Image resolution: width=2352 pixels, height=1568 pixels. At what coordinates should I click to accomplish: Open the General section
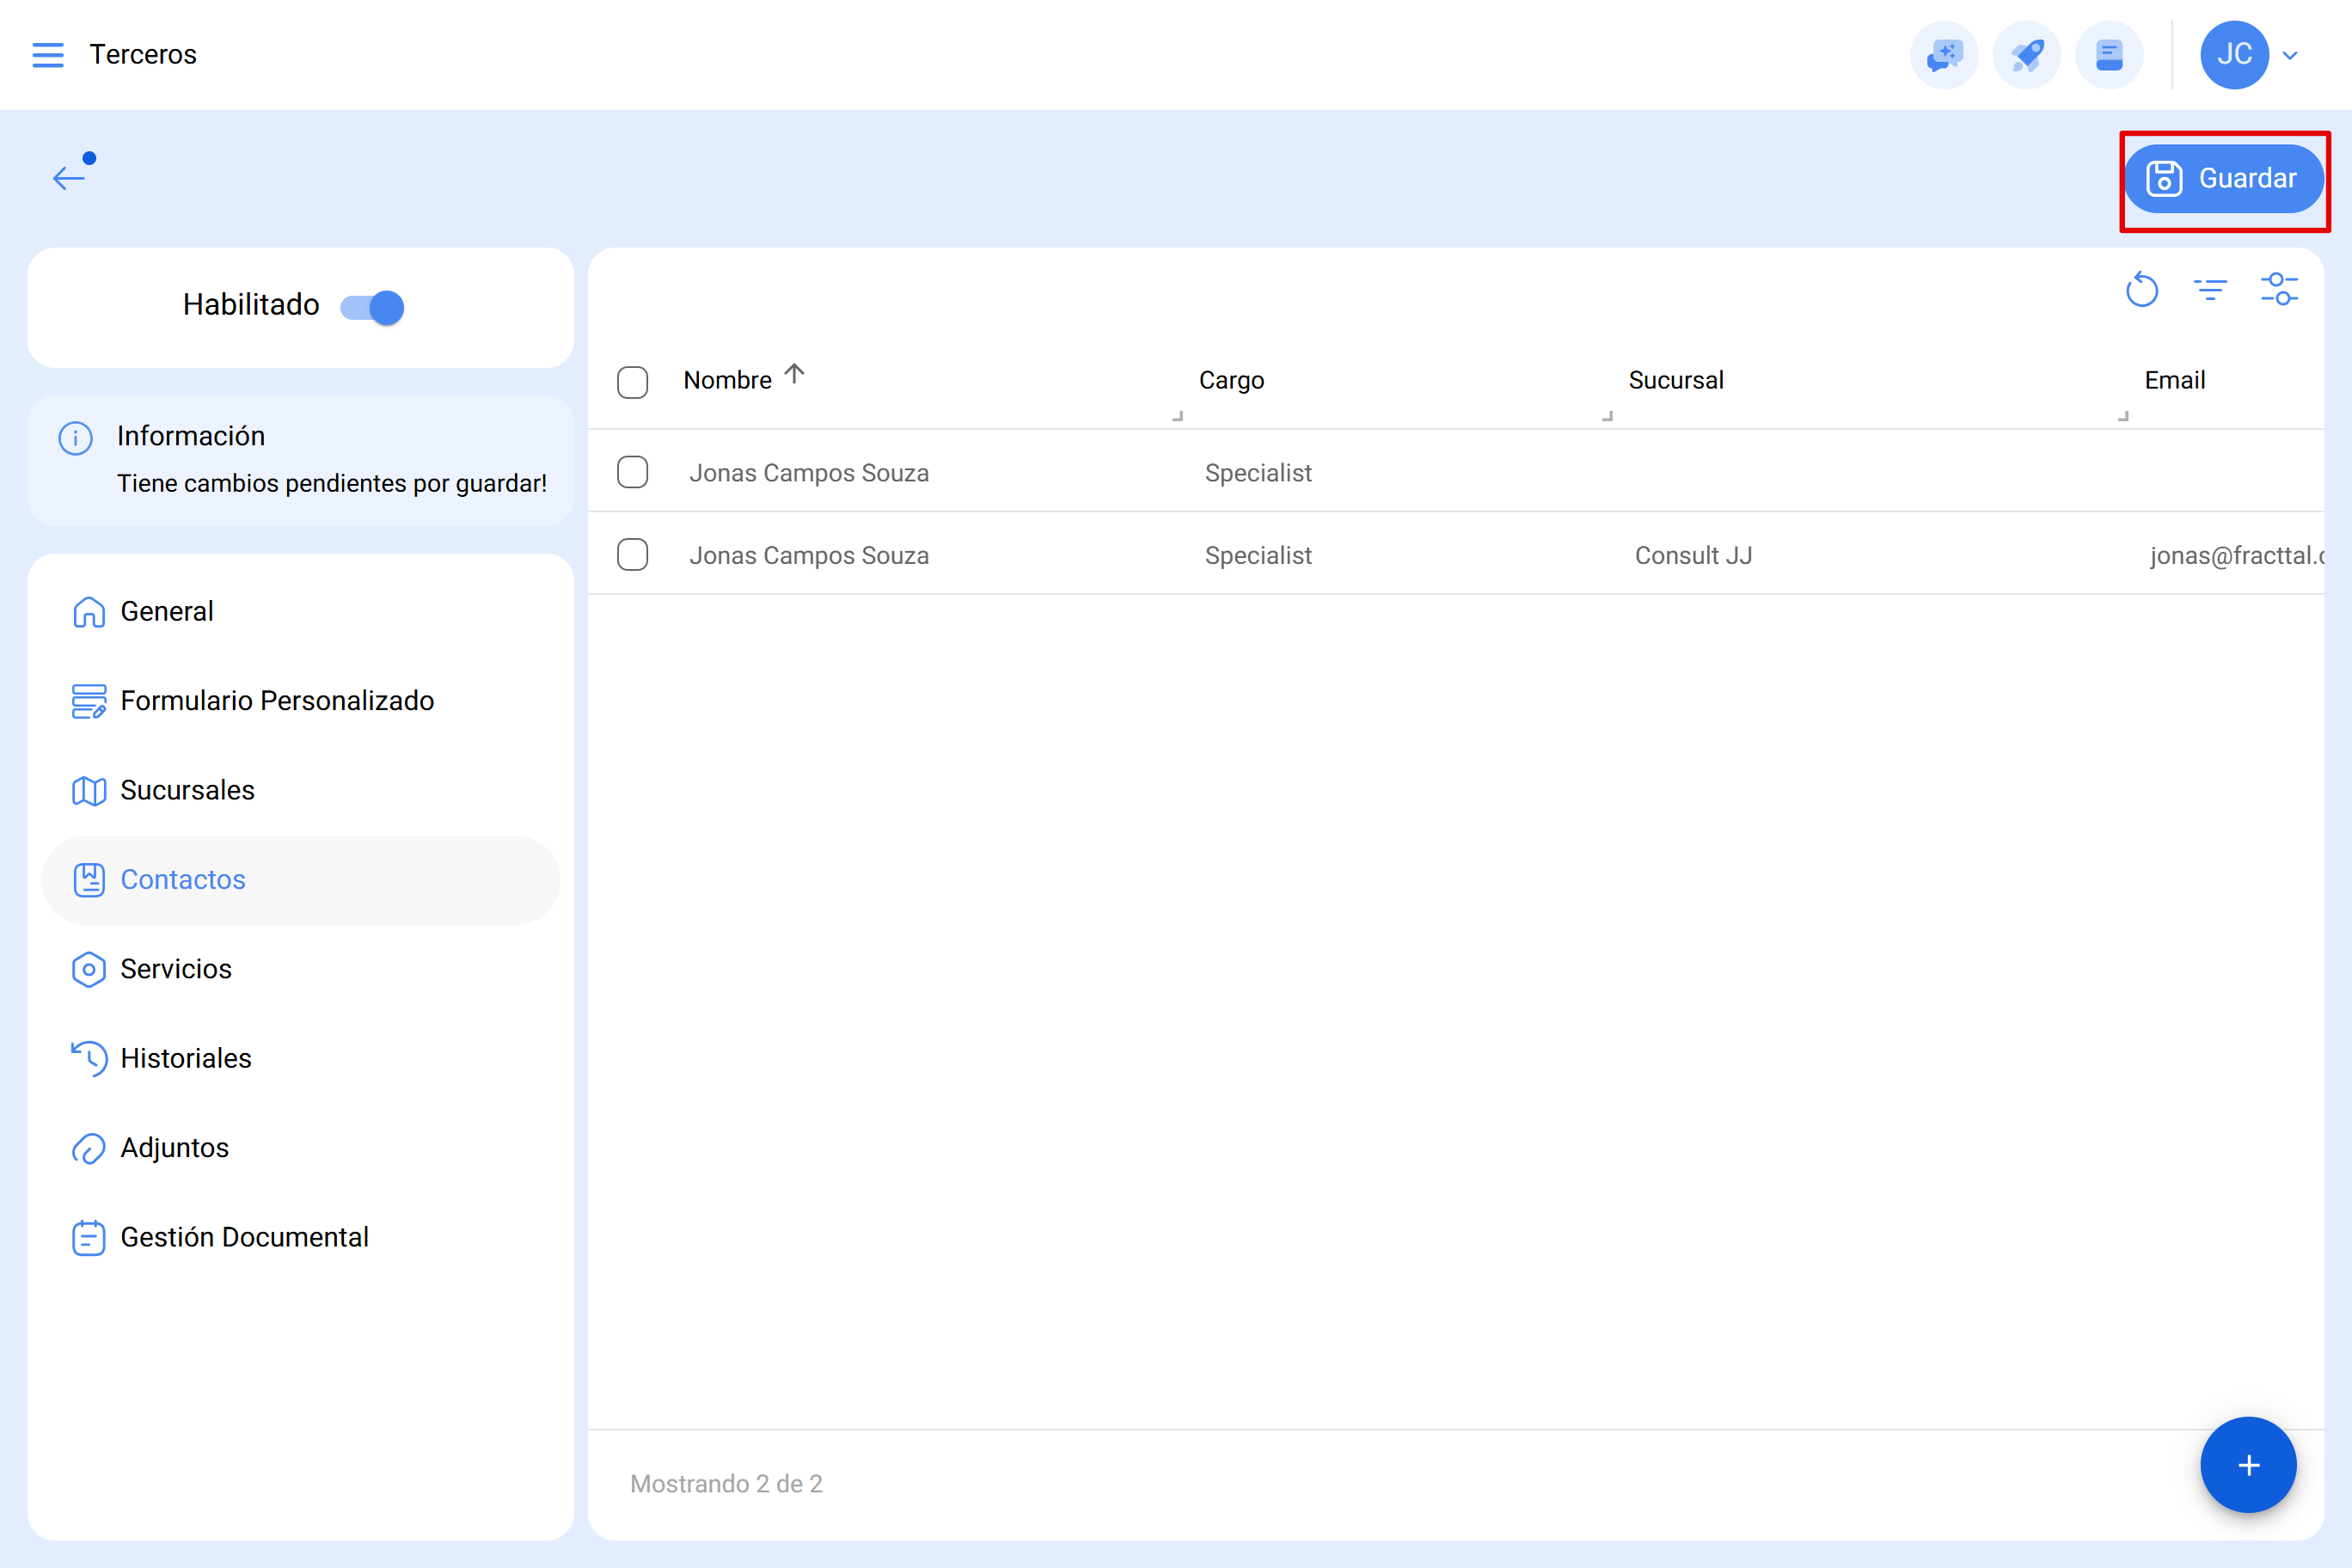click(x=301, y=612)
